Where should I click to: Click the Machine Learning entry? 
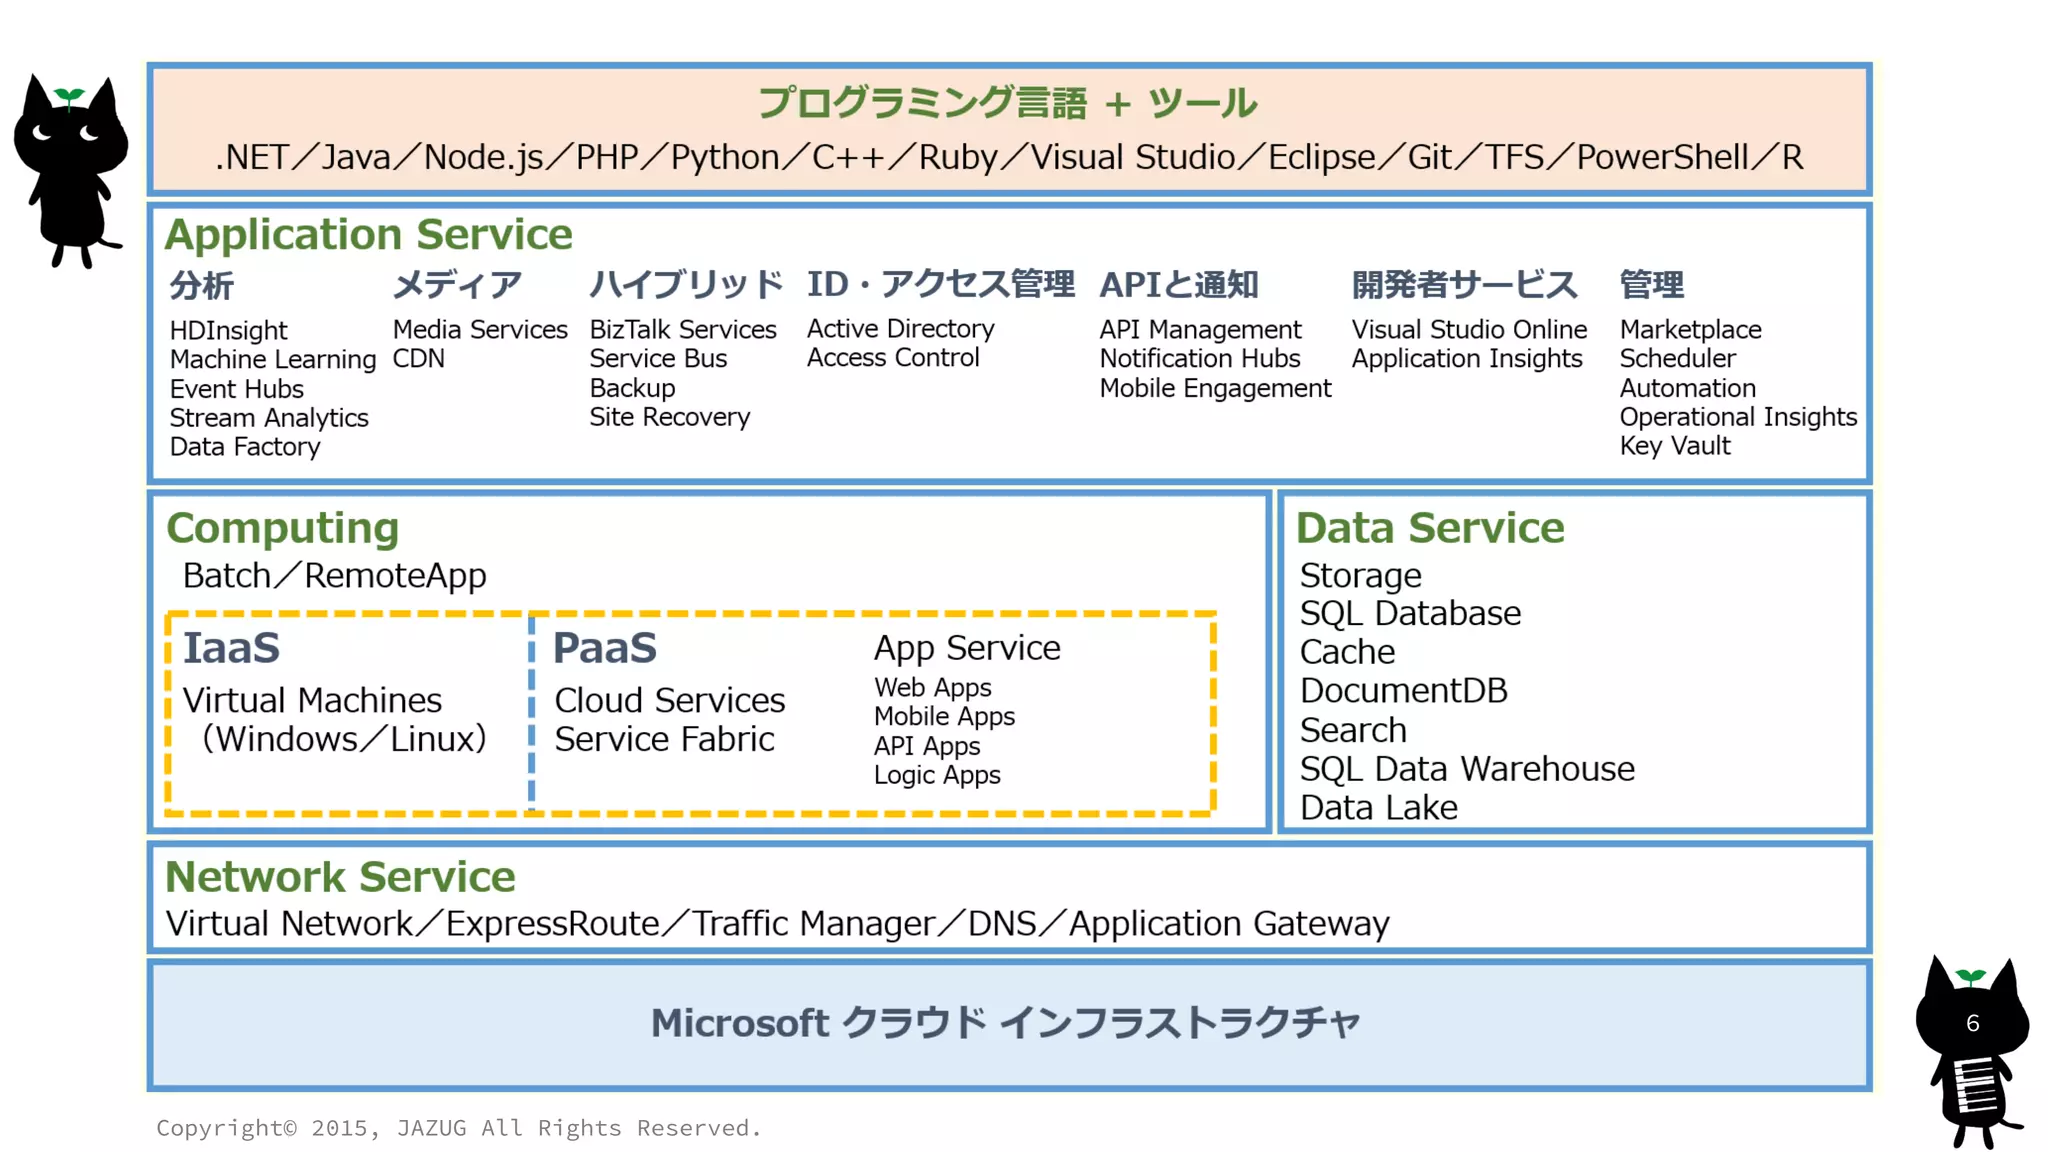272,359
